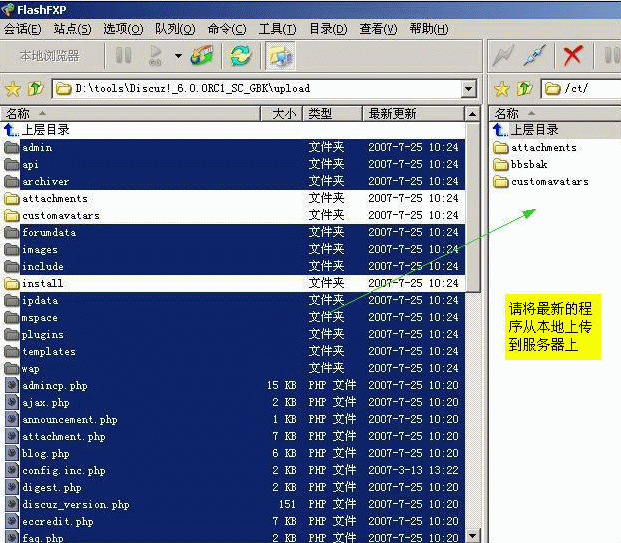Screen dimensions: 621x543
Task: Click the plug disconnect icon in right toolbar
Action: [x=534, y=55]
